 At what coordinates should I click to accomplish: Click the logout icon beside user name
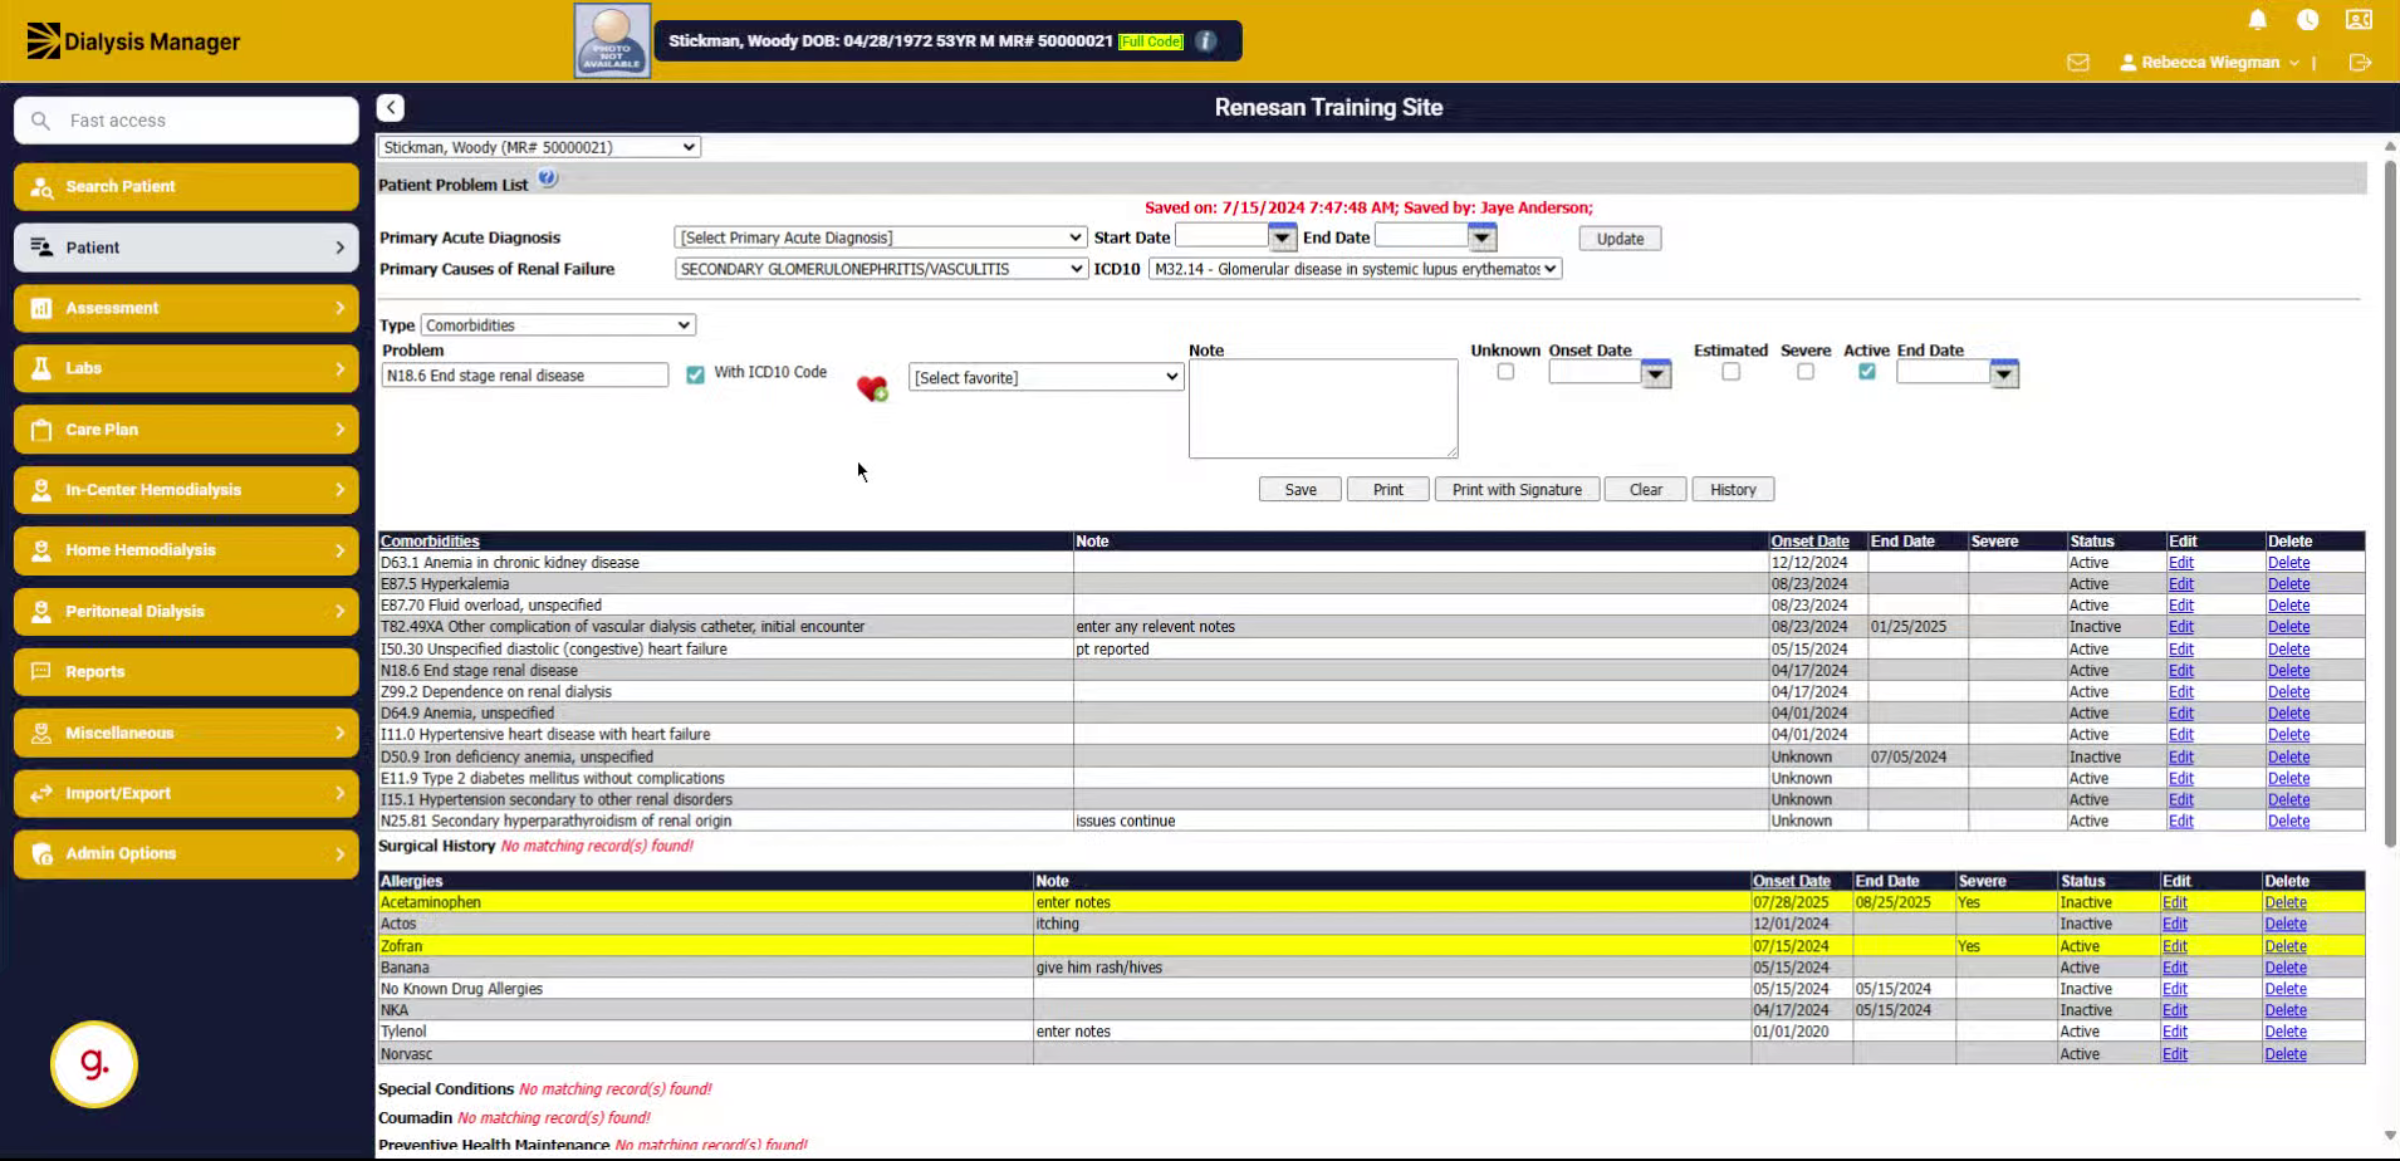point(2360,62)
